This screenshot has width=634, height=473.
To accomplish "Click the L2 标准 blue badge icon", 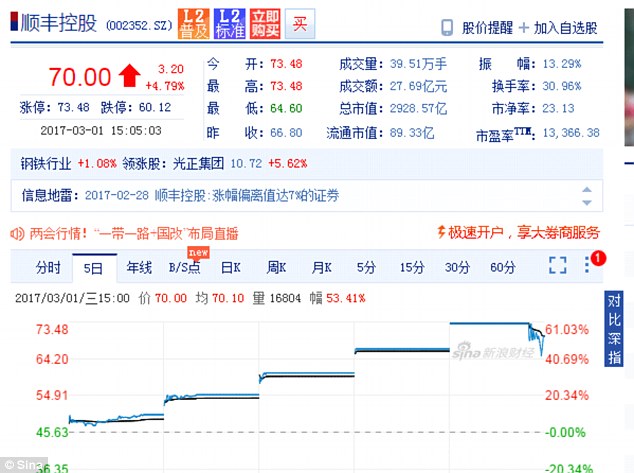I will [230, 22].
